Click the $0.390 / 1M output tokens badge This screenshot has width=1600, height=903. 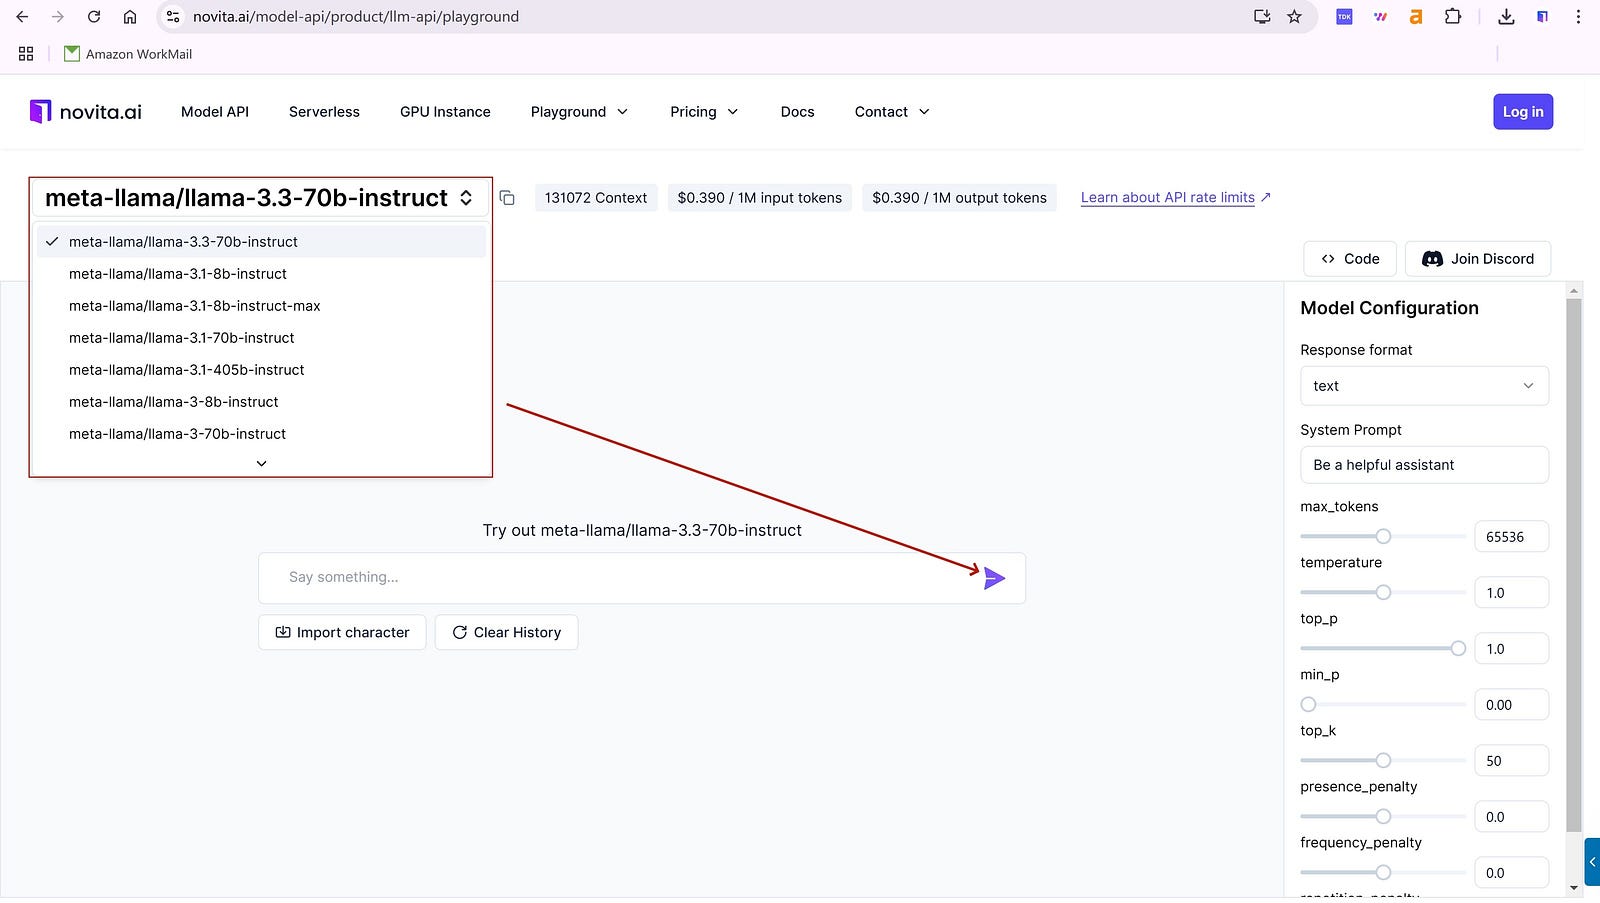tap(959, 198)
